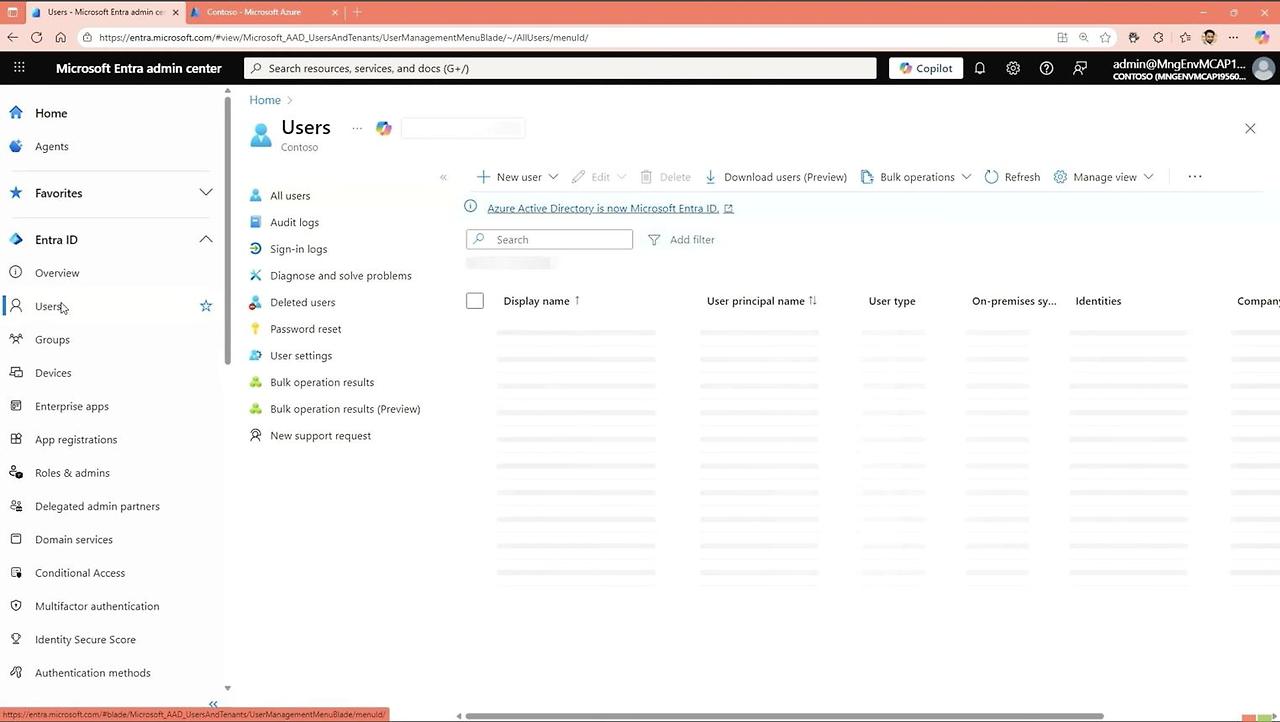Go back with the browser back arrow
Image resolution: width=1280 pixels, height=722 pixels.
[x=12, y=38]
